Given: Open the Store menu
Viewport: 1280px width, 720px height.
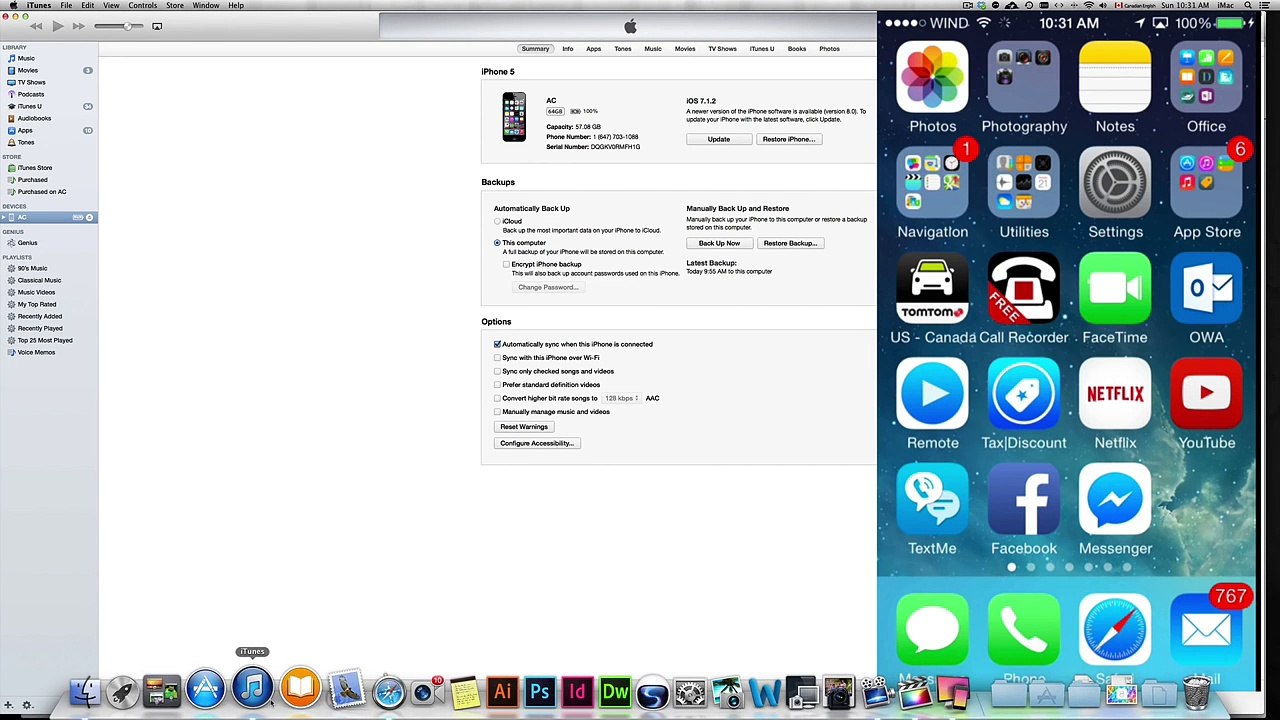Looking at the screenshot, I should [x=175, y=6].
